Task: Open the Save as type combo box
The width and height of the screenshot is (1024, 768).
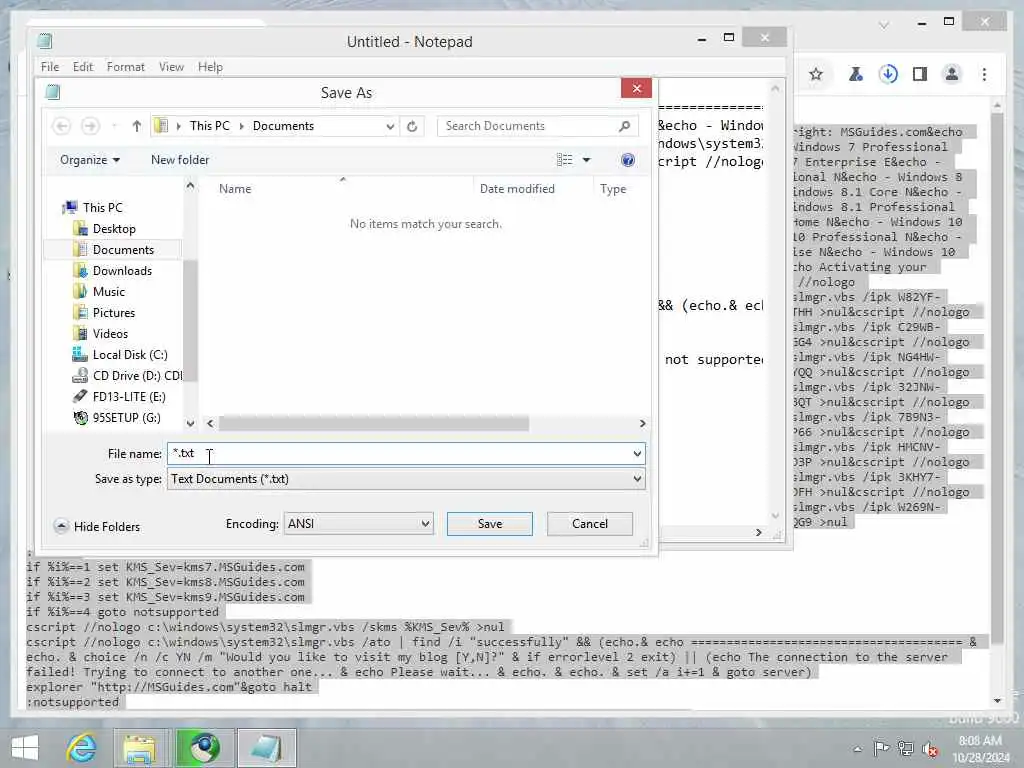Action: coord(406,479)
